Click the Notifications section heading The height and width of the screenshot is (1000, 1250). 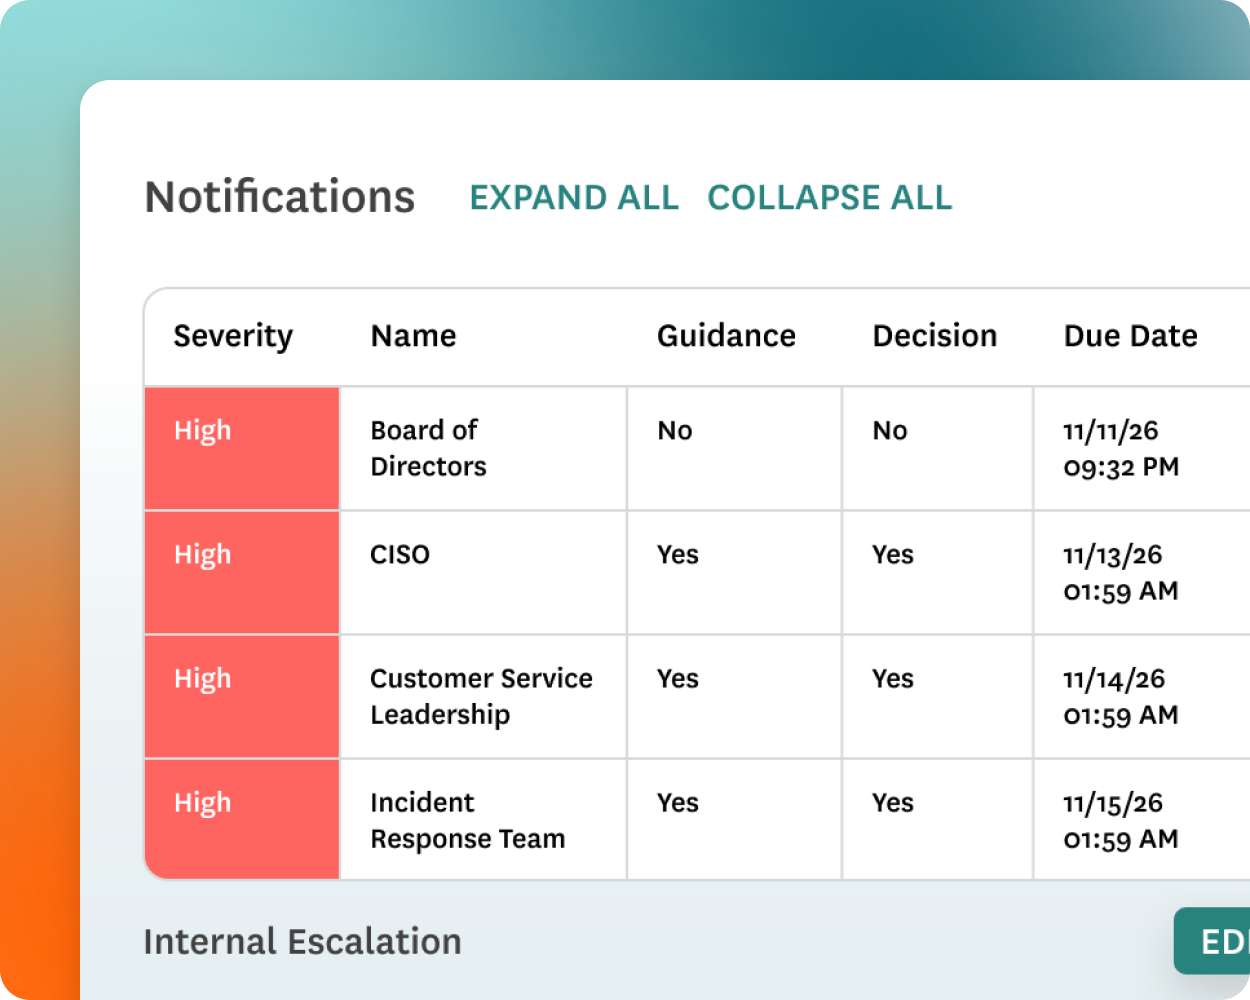(x=280, y=197)
